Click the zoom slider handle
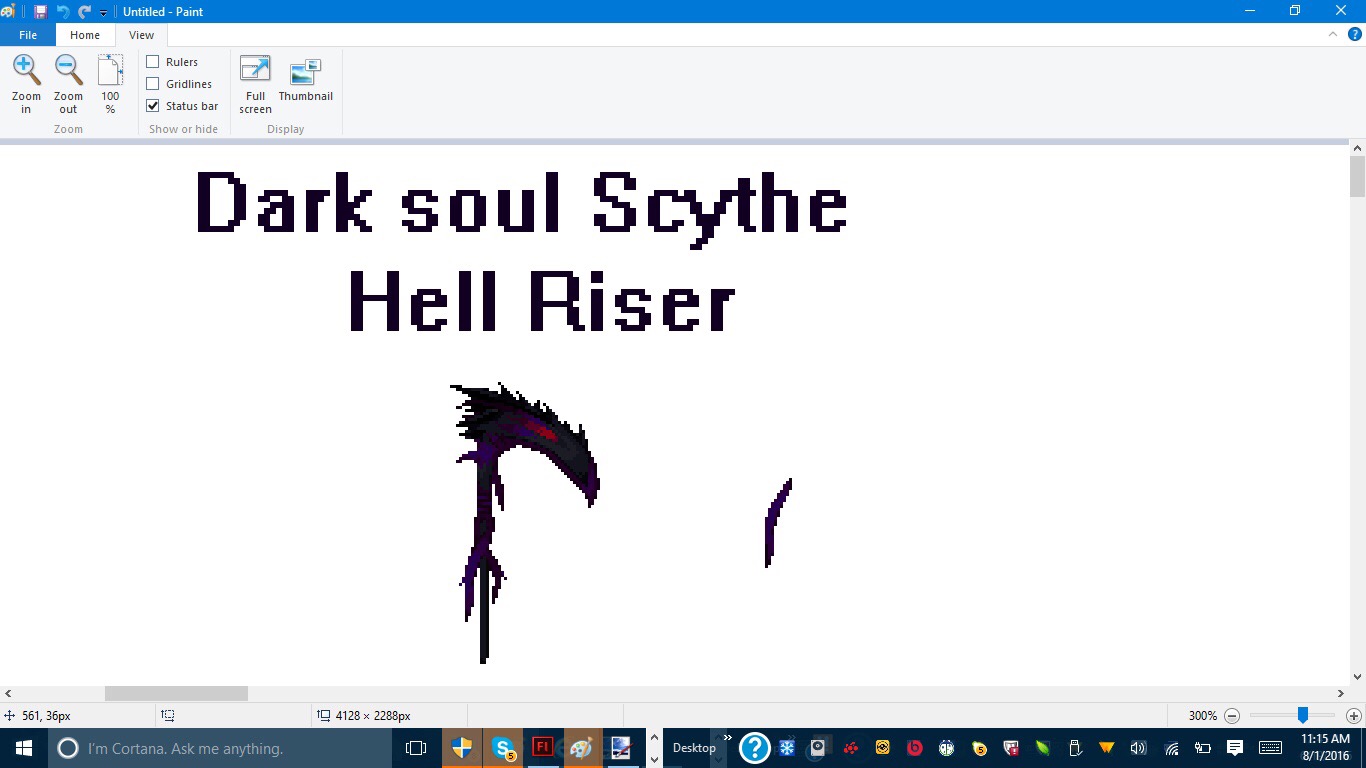The image size is (1366, 768). click(x=1303, y=716)
